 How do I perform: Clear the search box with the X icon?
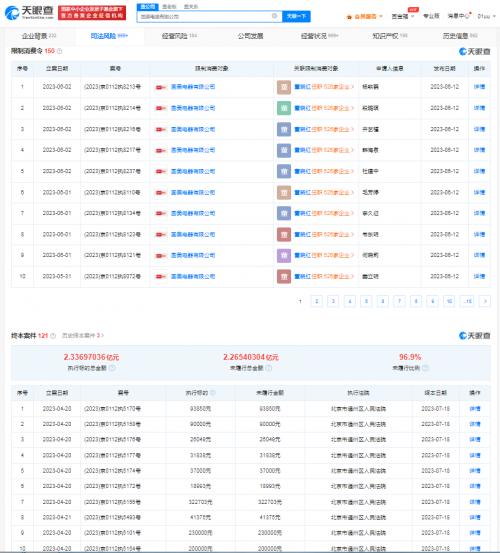pos(274,16)
